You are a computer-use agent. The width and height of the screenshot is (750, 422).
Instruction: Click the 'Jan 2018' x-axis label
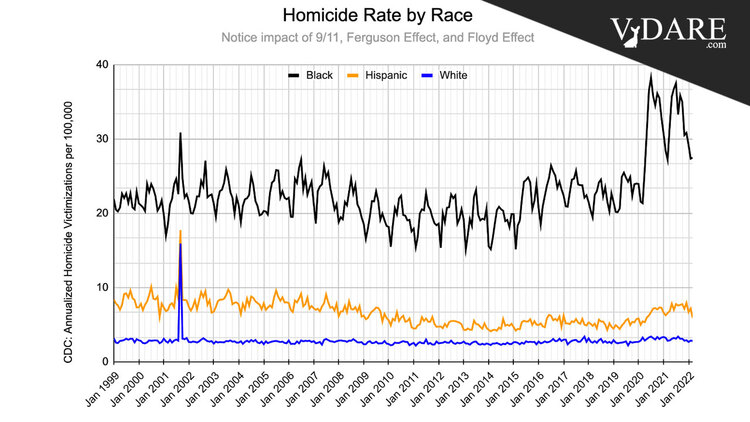[577, 388]
